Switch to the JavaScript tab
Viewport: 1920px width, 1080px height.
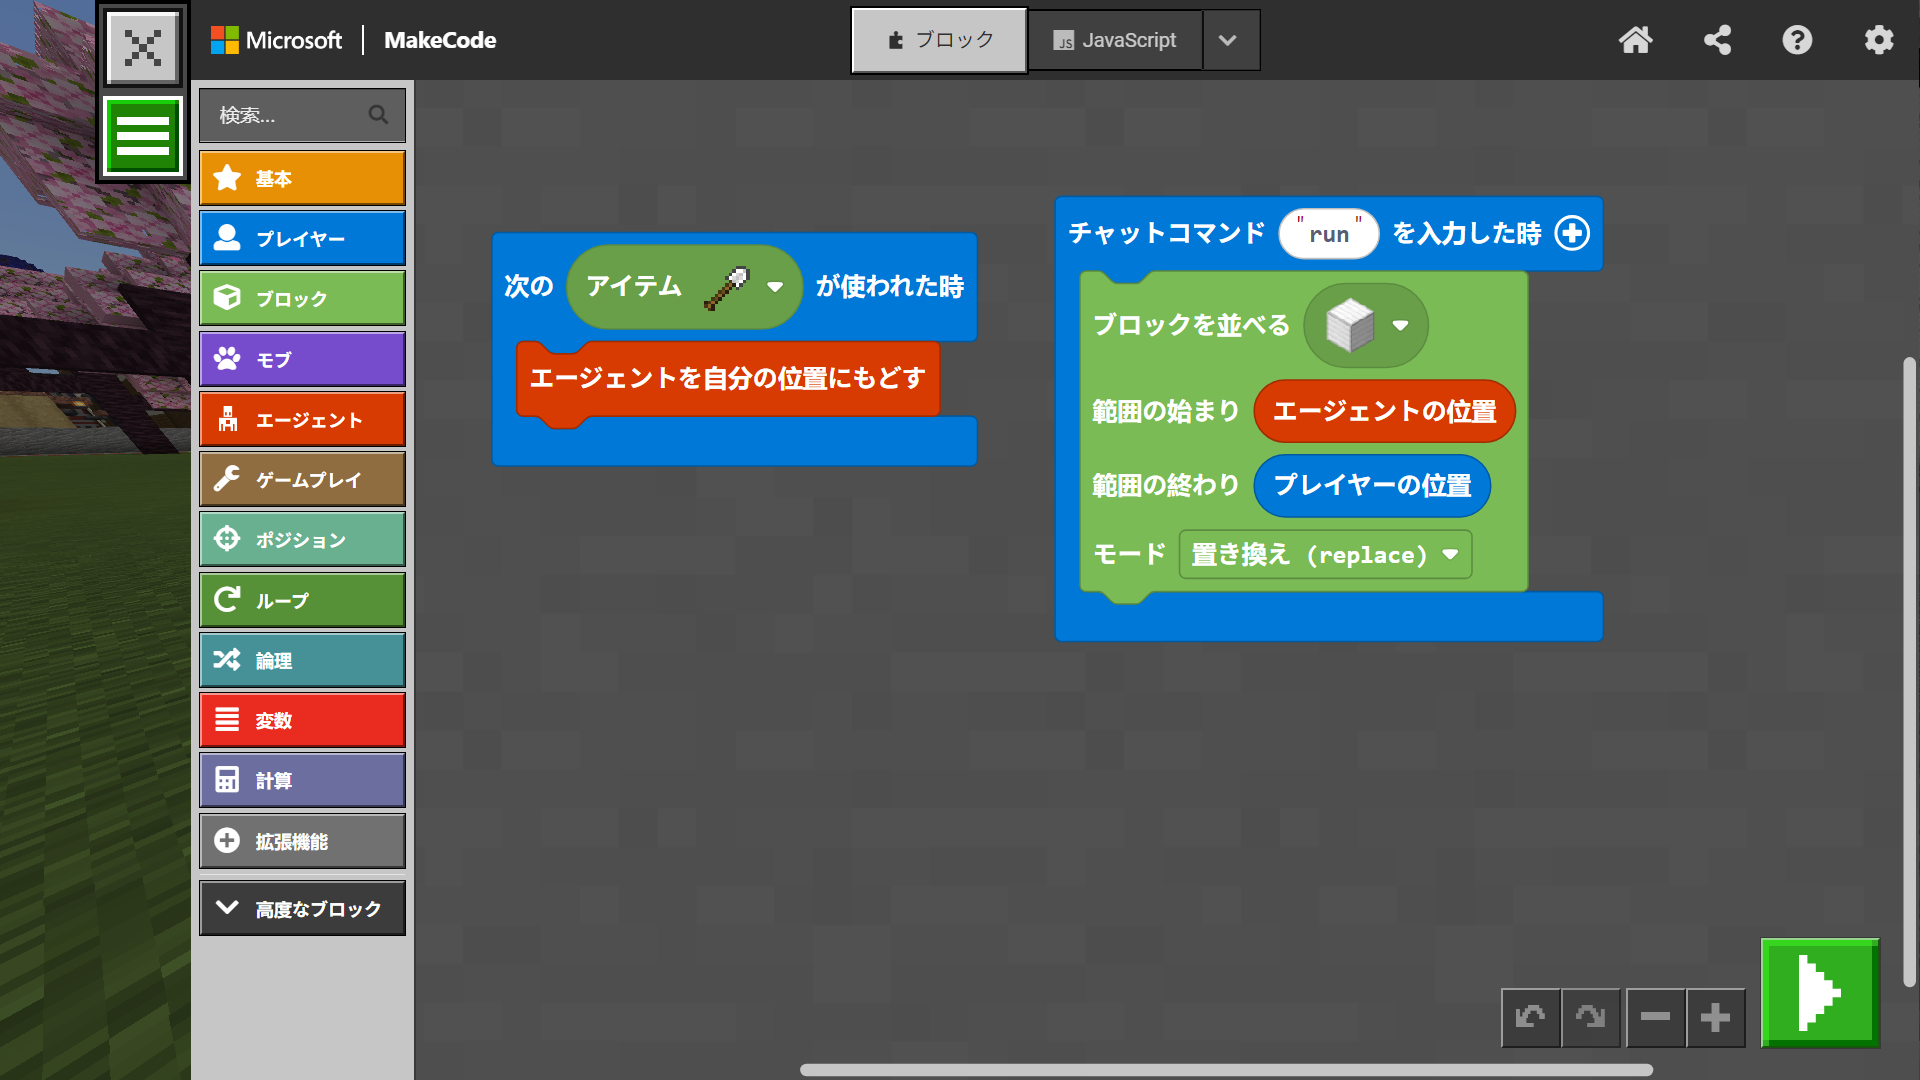tap(1115, 40)
